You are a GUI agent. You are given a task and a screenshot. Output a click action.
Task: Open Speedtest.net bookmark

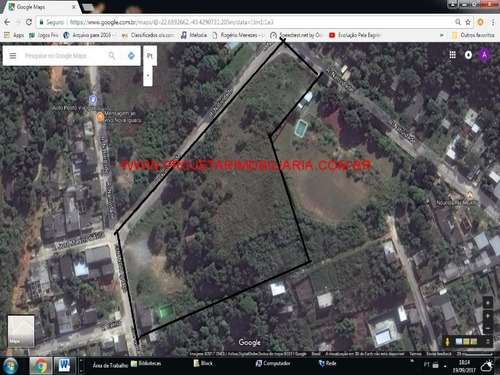(x=297, y=35)
